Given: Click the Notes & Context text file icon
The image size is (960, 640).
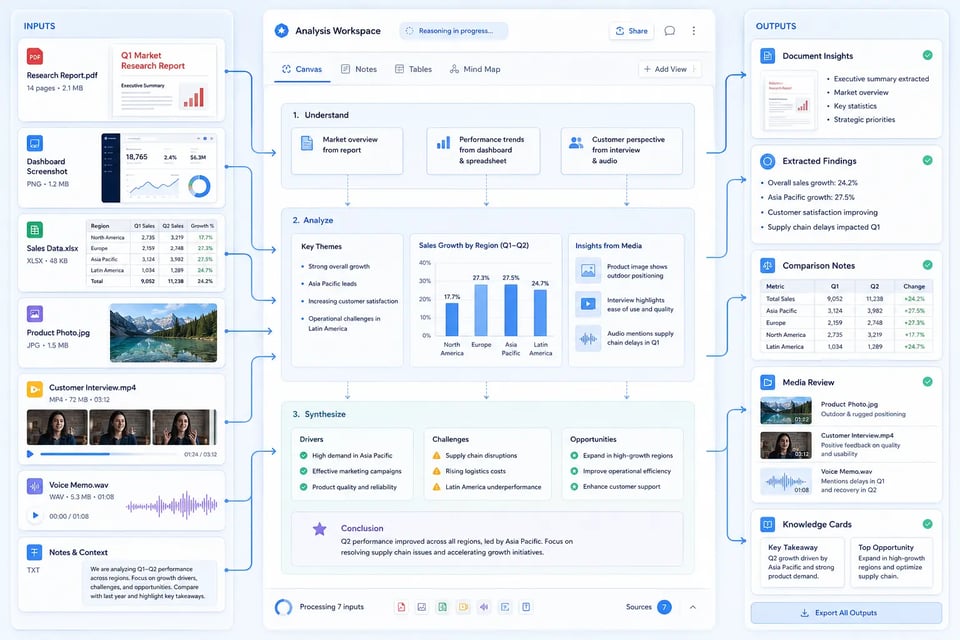Looking at the screenshot, I should (35, 552).
